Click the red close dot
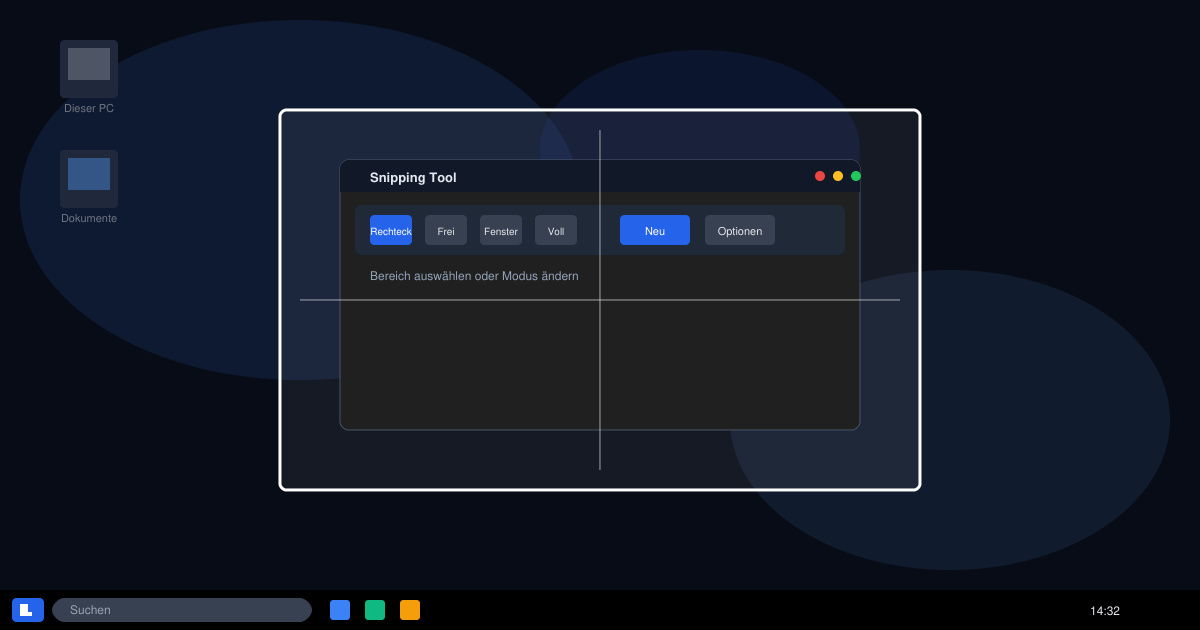The height and width of the screenshot is (630, 1200). [x=820, y=176]
